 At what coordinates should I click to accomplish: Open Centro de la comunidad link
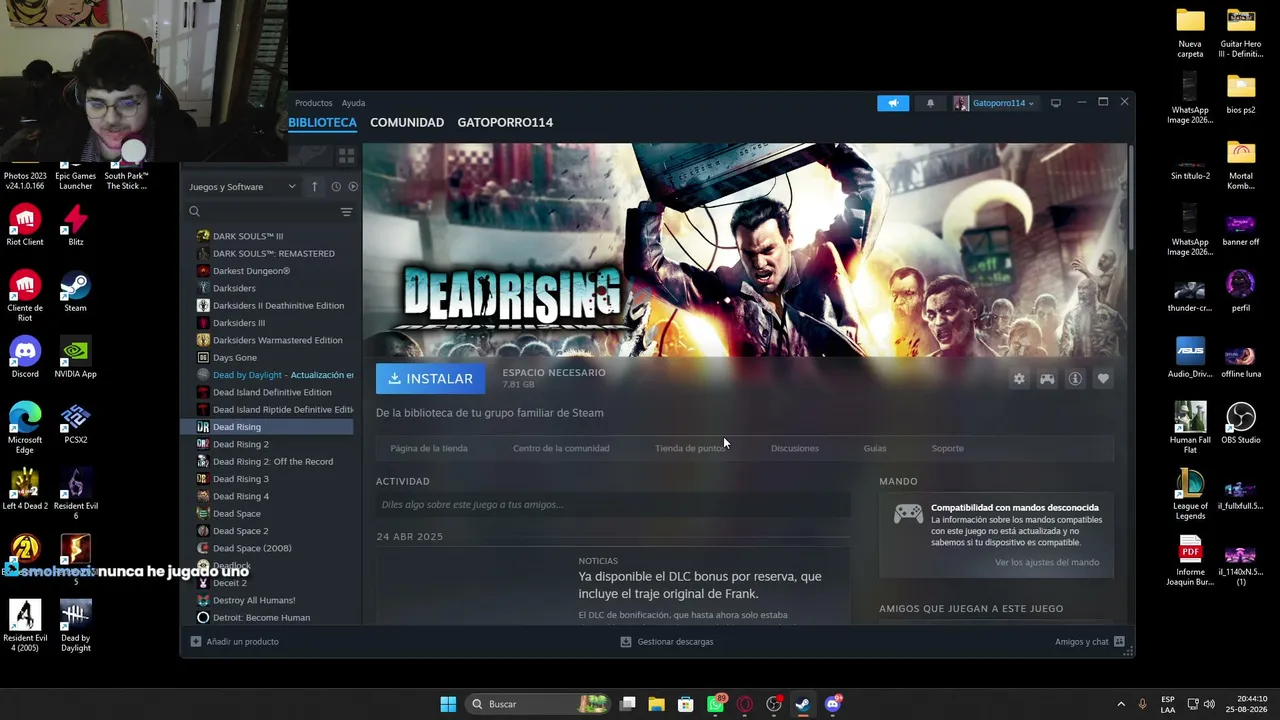coord(561,448)
